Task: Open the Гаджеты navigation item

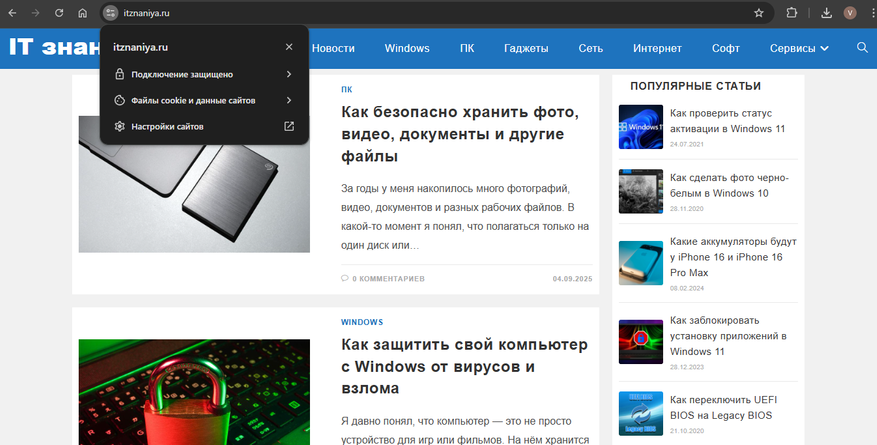Action: coord(526,49)
